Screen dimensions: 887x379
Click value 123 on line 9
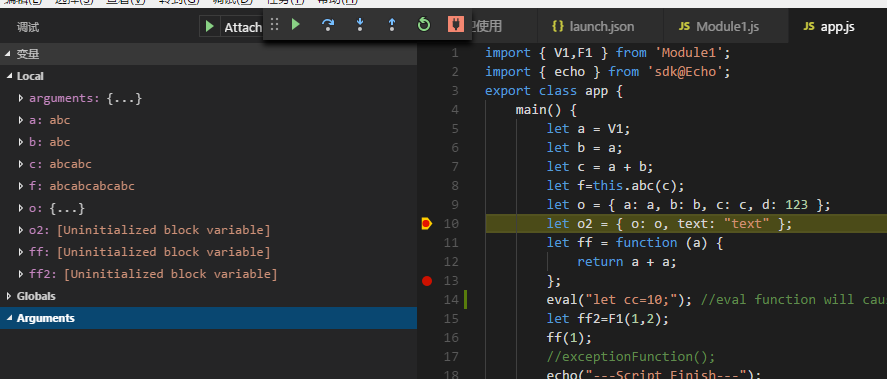[796, 205]
